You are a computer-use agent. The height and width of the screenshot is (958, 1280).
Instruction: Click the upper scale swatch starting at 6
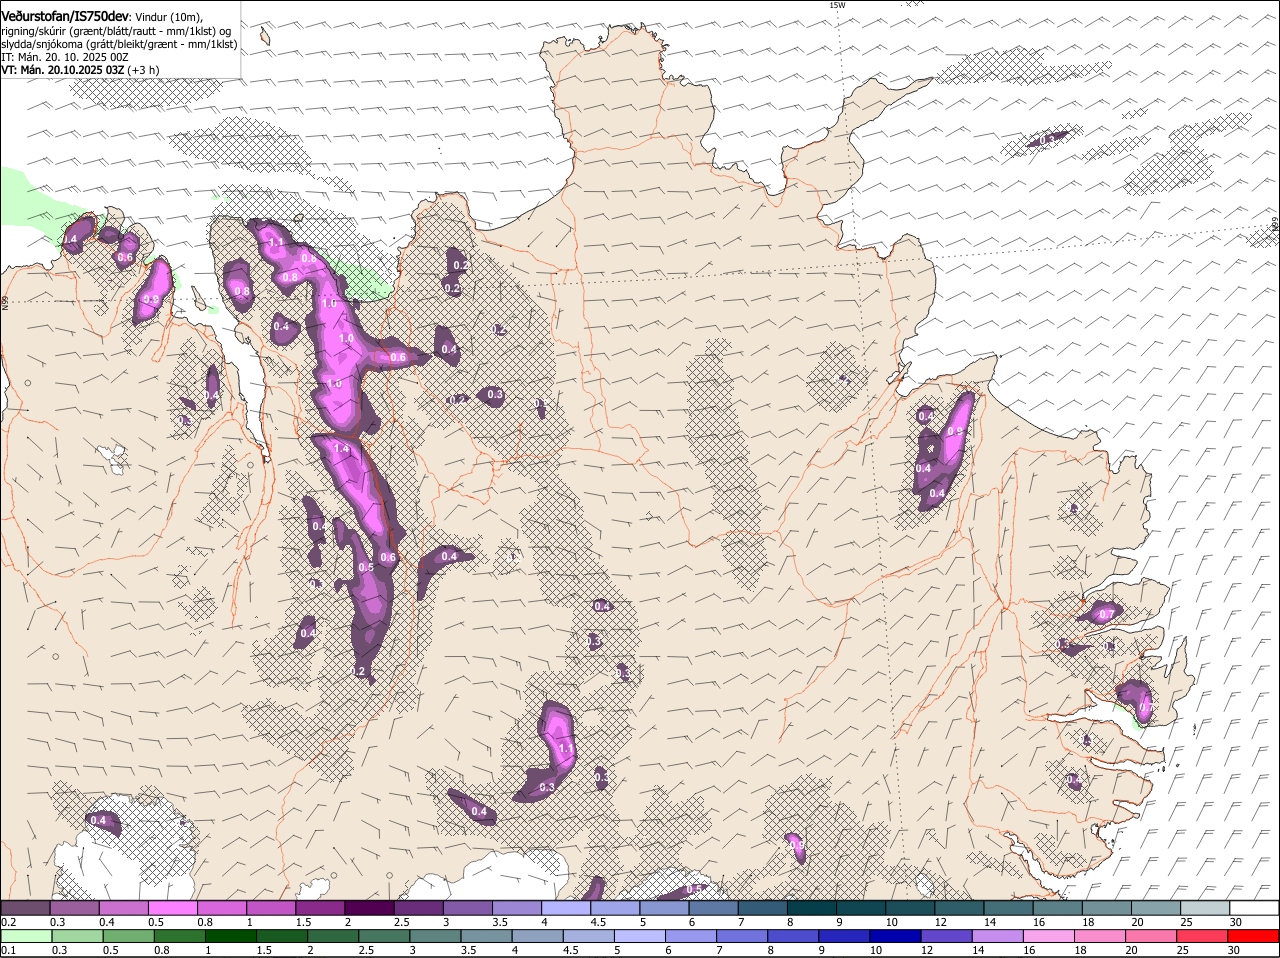coord(714,908)
